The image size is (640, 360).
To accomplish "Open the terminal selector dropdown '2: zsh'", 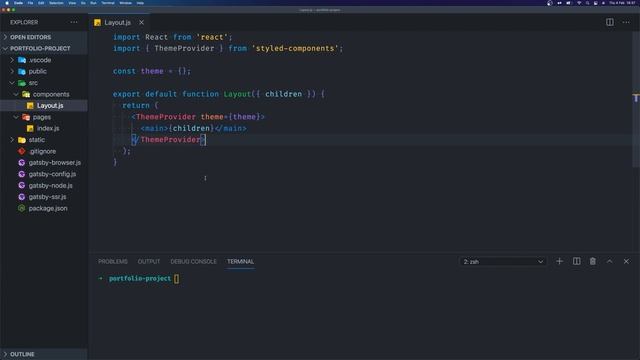I will tap(503, 262).
